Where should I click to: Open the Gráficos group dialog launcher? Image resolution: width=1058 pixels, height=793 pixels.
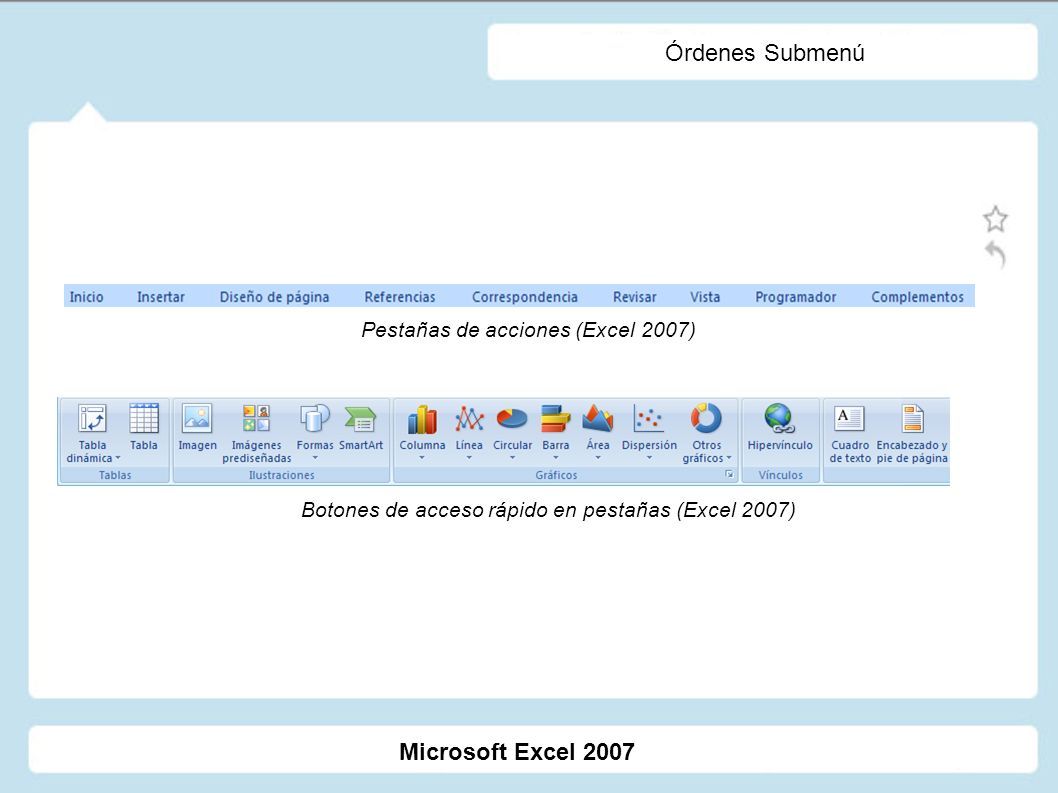[729, 474]
